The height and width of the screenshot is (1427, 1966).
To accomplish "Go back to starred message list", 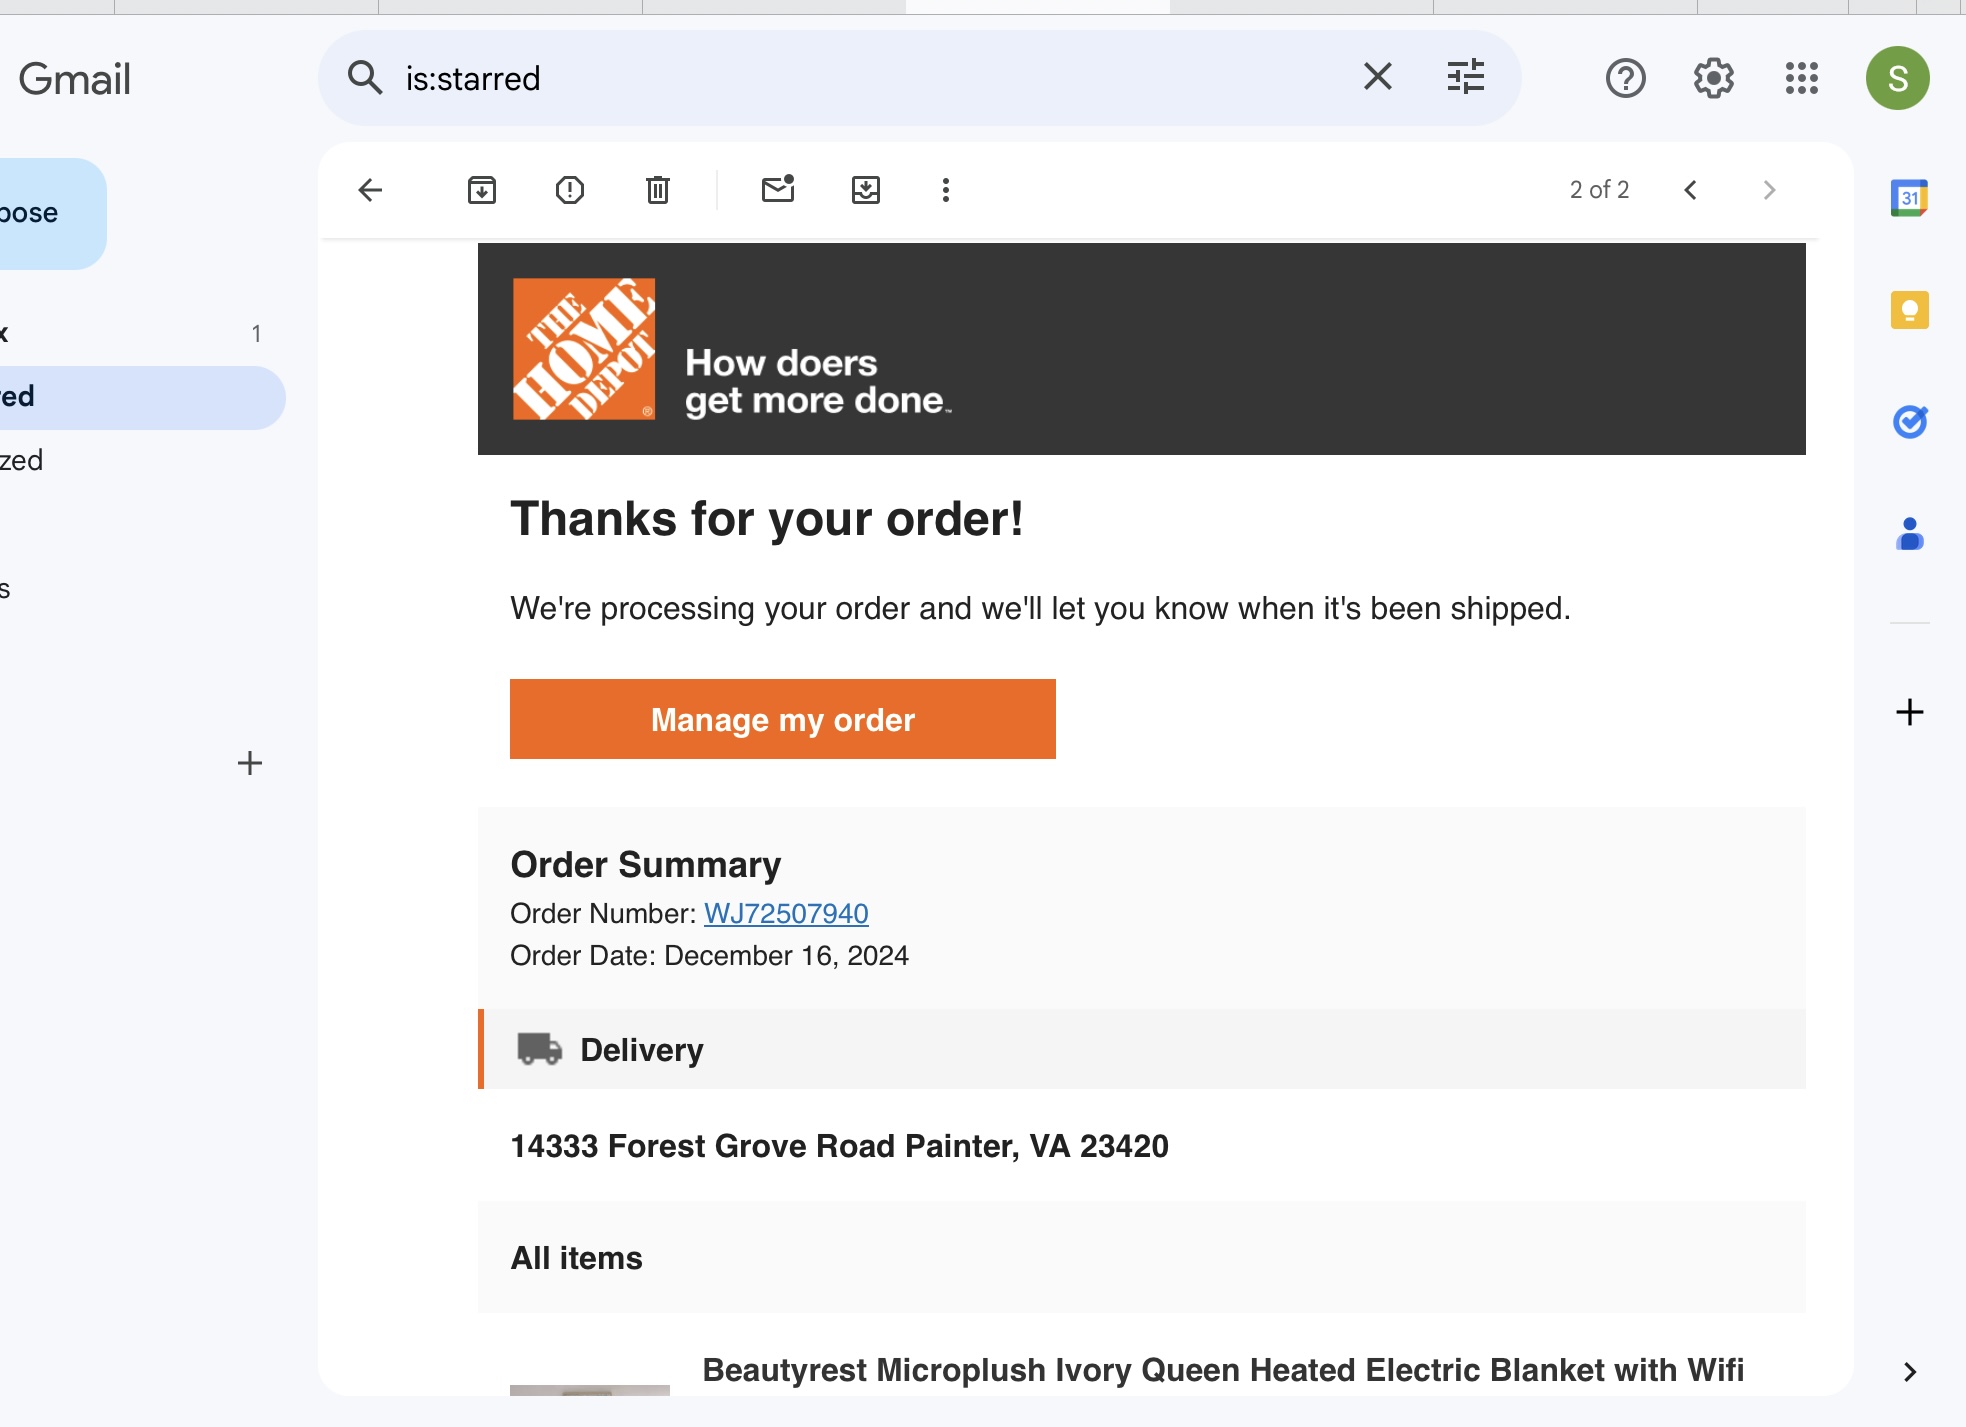I will coord(370,190).
